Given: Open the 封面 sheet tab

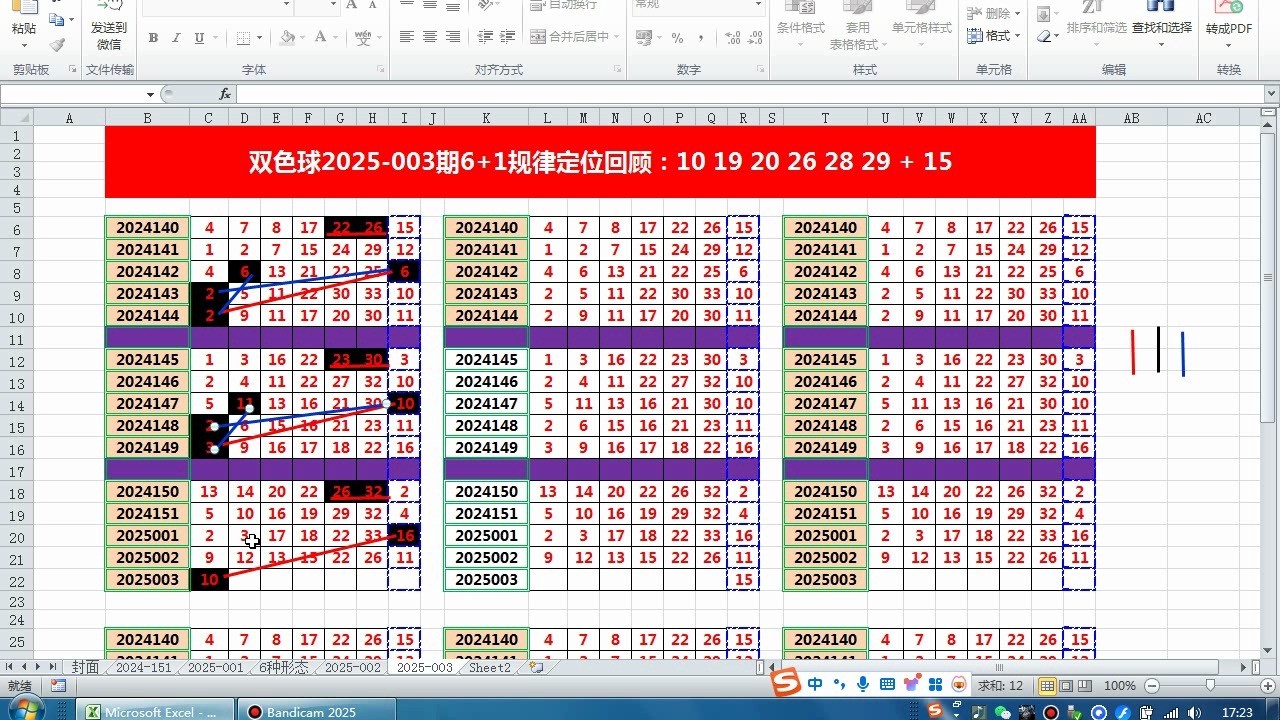Looking at the screenshot, I should click(x=85, y=667).
